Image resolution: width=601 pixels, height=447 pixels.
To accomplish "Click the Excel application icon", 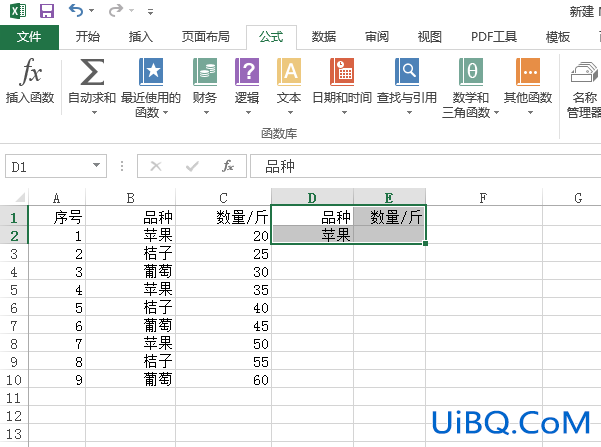I will pos(18,10).
